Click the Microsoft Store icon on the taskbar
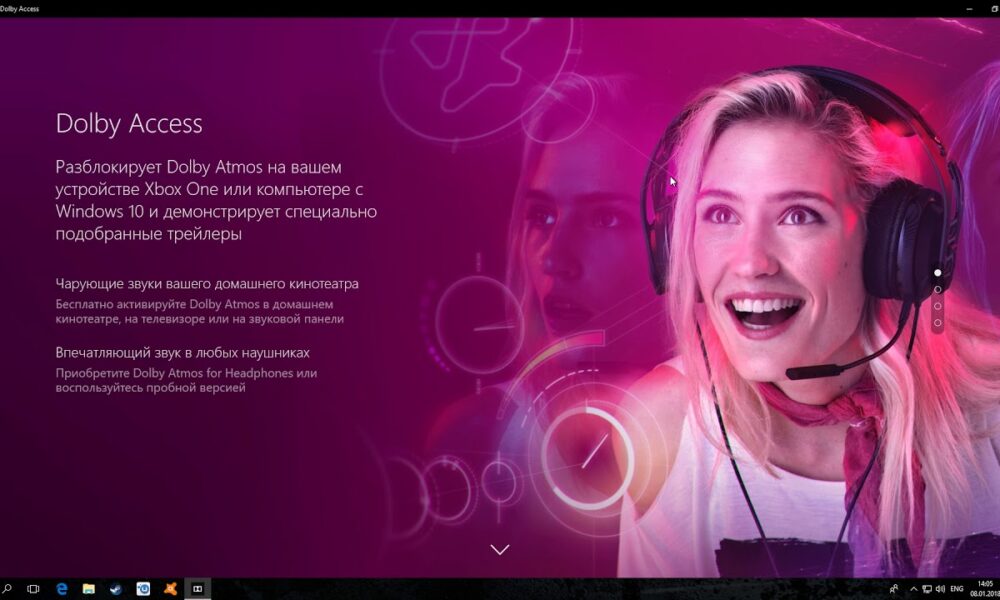 [x=142, y=589]
